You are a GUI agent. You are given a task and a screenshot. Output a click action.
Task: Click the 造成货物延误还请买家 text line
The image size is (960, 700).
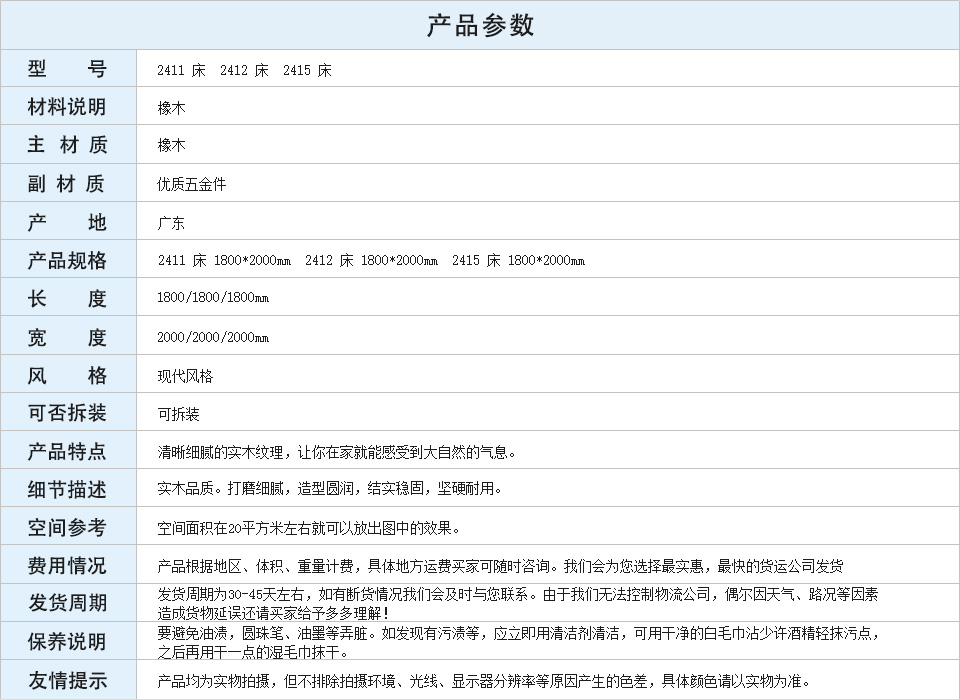click(x=273, y=613)
